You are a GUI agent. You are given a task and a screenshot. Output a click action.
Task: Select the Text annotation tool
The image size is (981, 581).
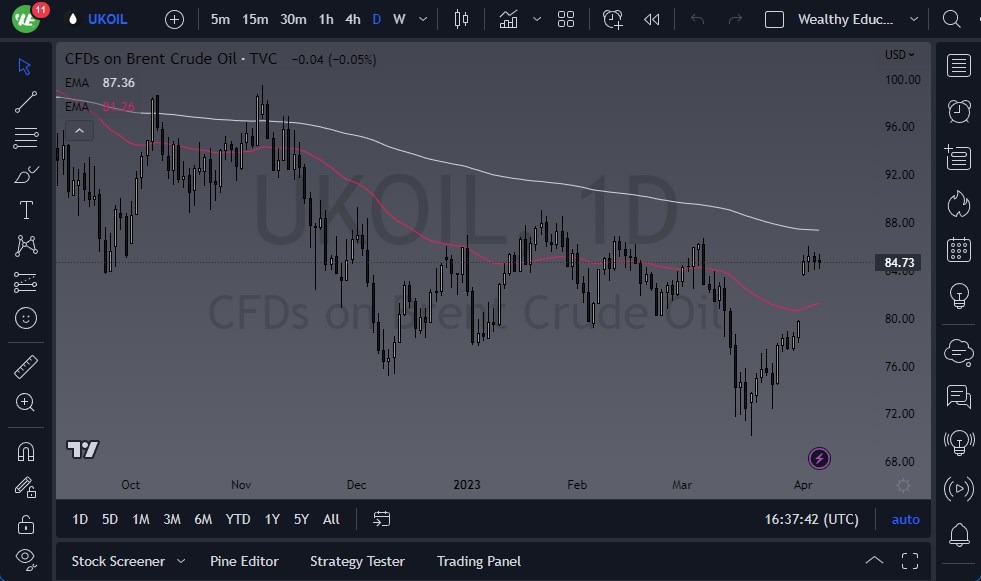point(26,209)
